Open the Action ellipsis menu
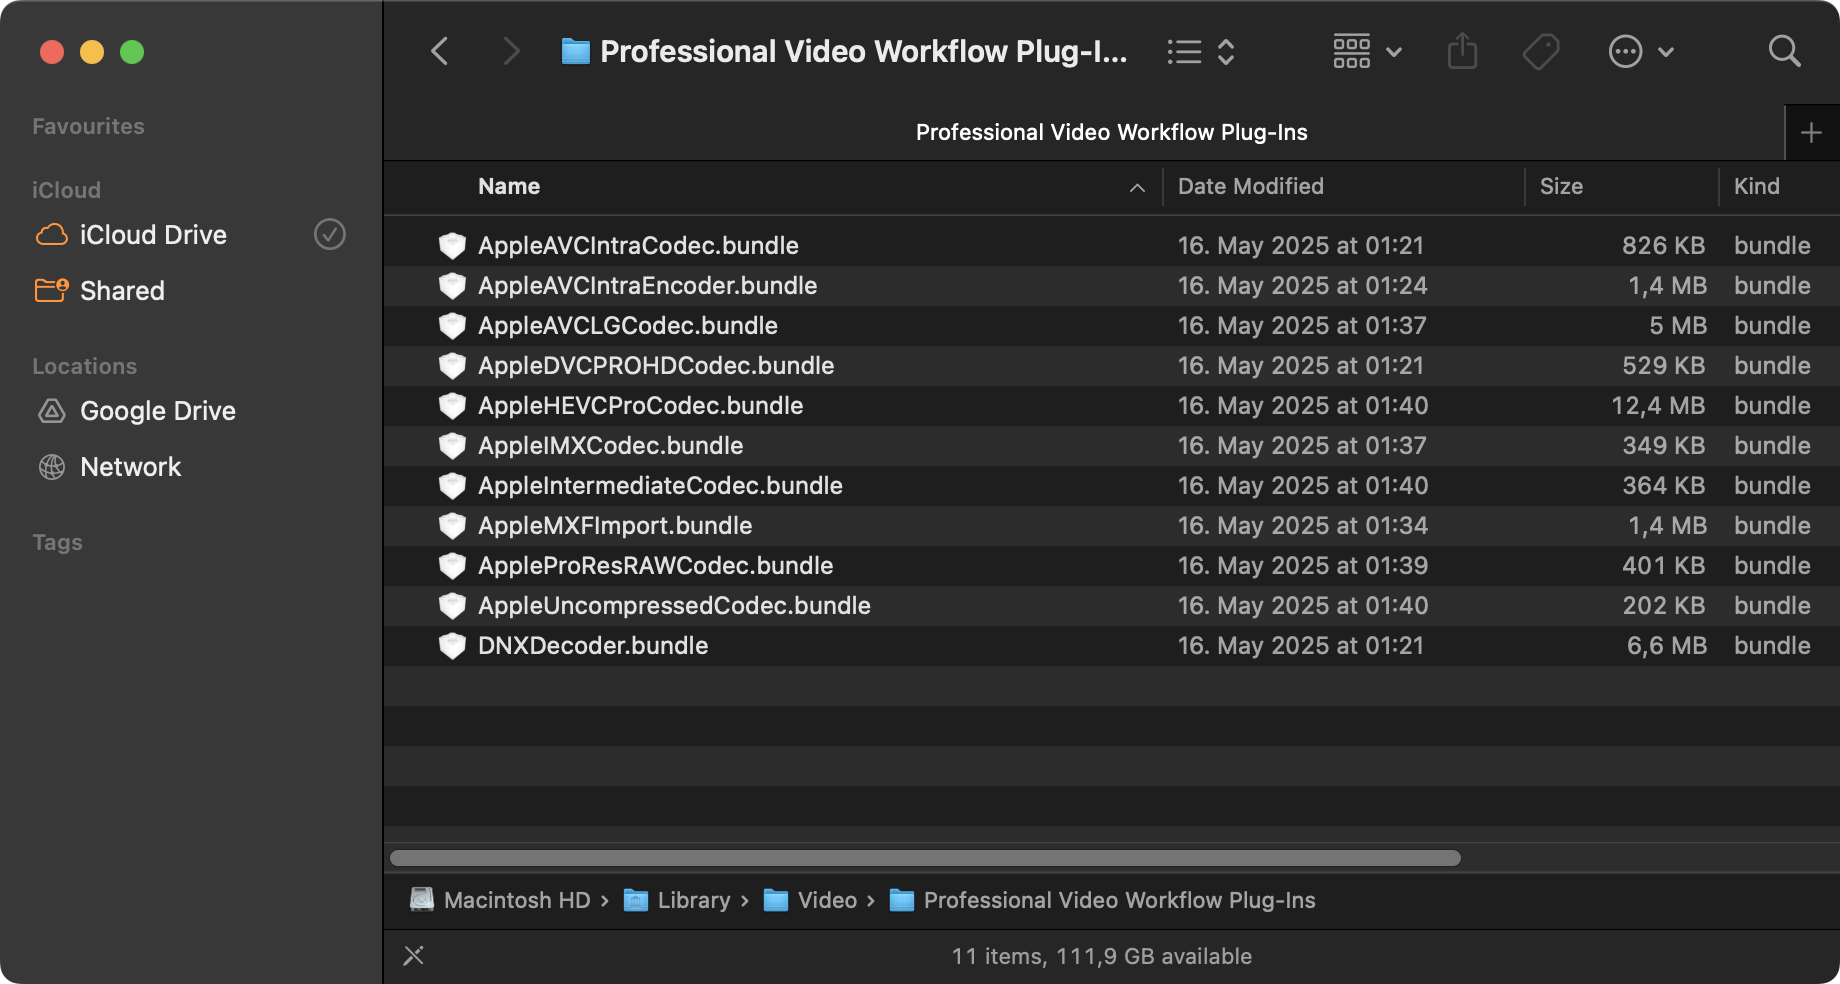Screen dimensions: 1840x984 [1641, 51]
